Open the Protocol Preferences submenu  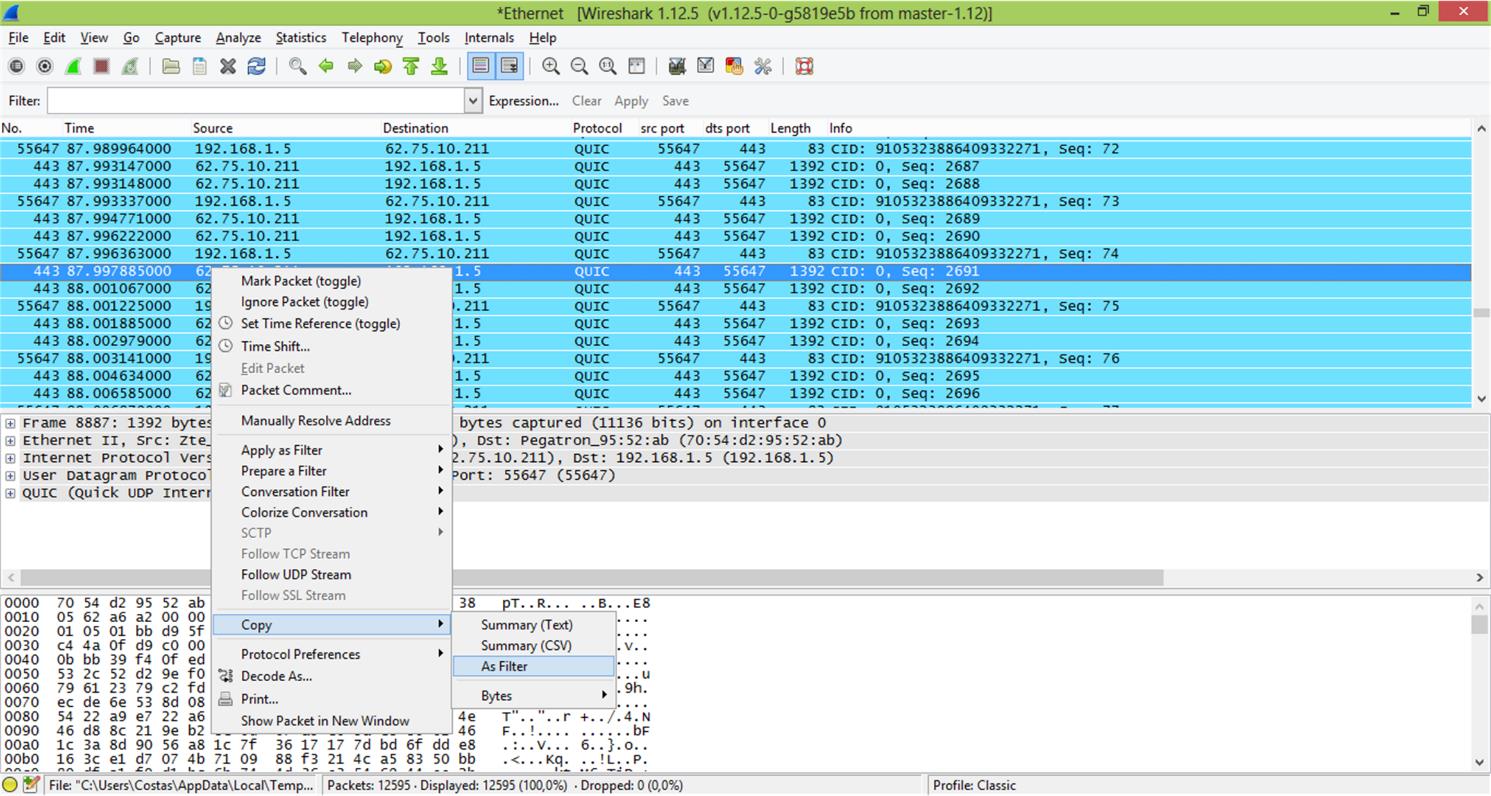332,654
